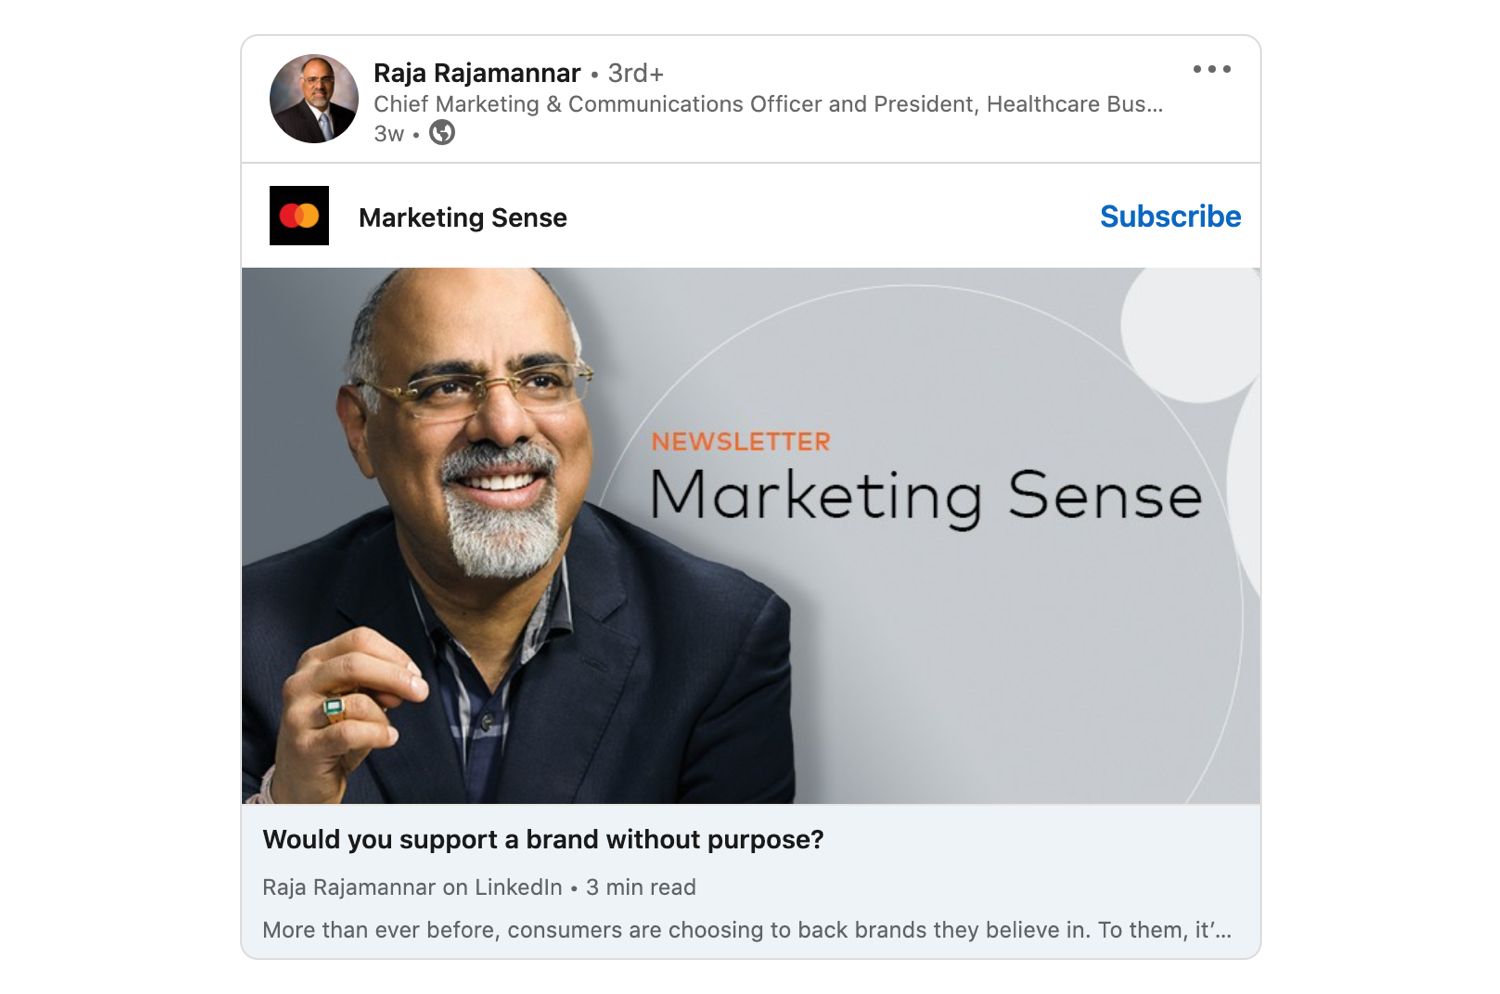The image size is (1500, 994).
Task: Click the '3 min read' label
Action: click(x=641, y=887)
